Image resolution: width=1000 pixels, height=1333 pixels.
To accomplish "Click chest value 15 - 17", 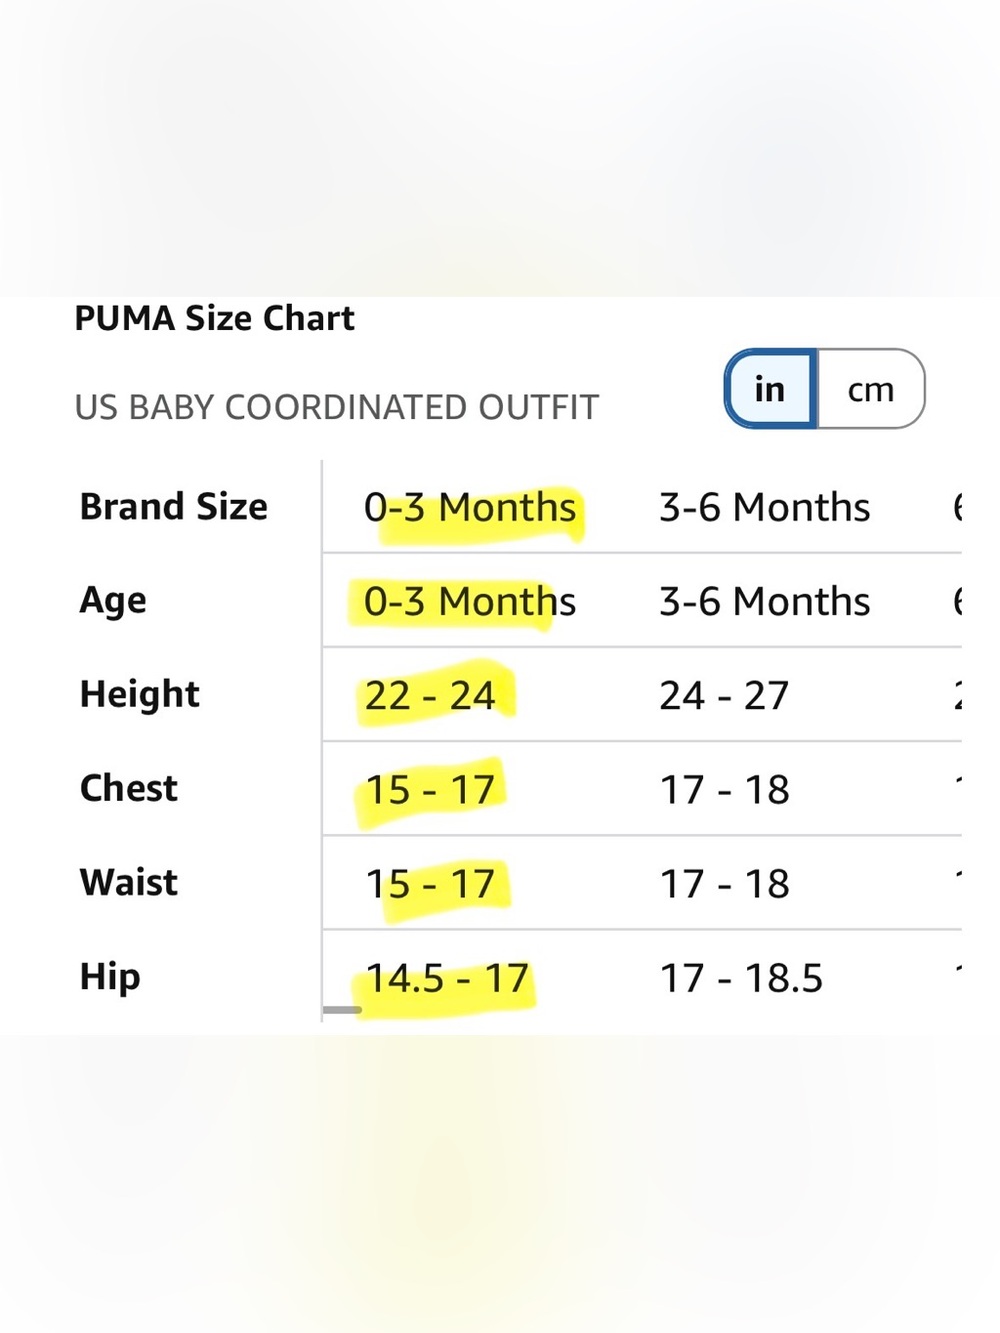I will 430,790.
